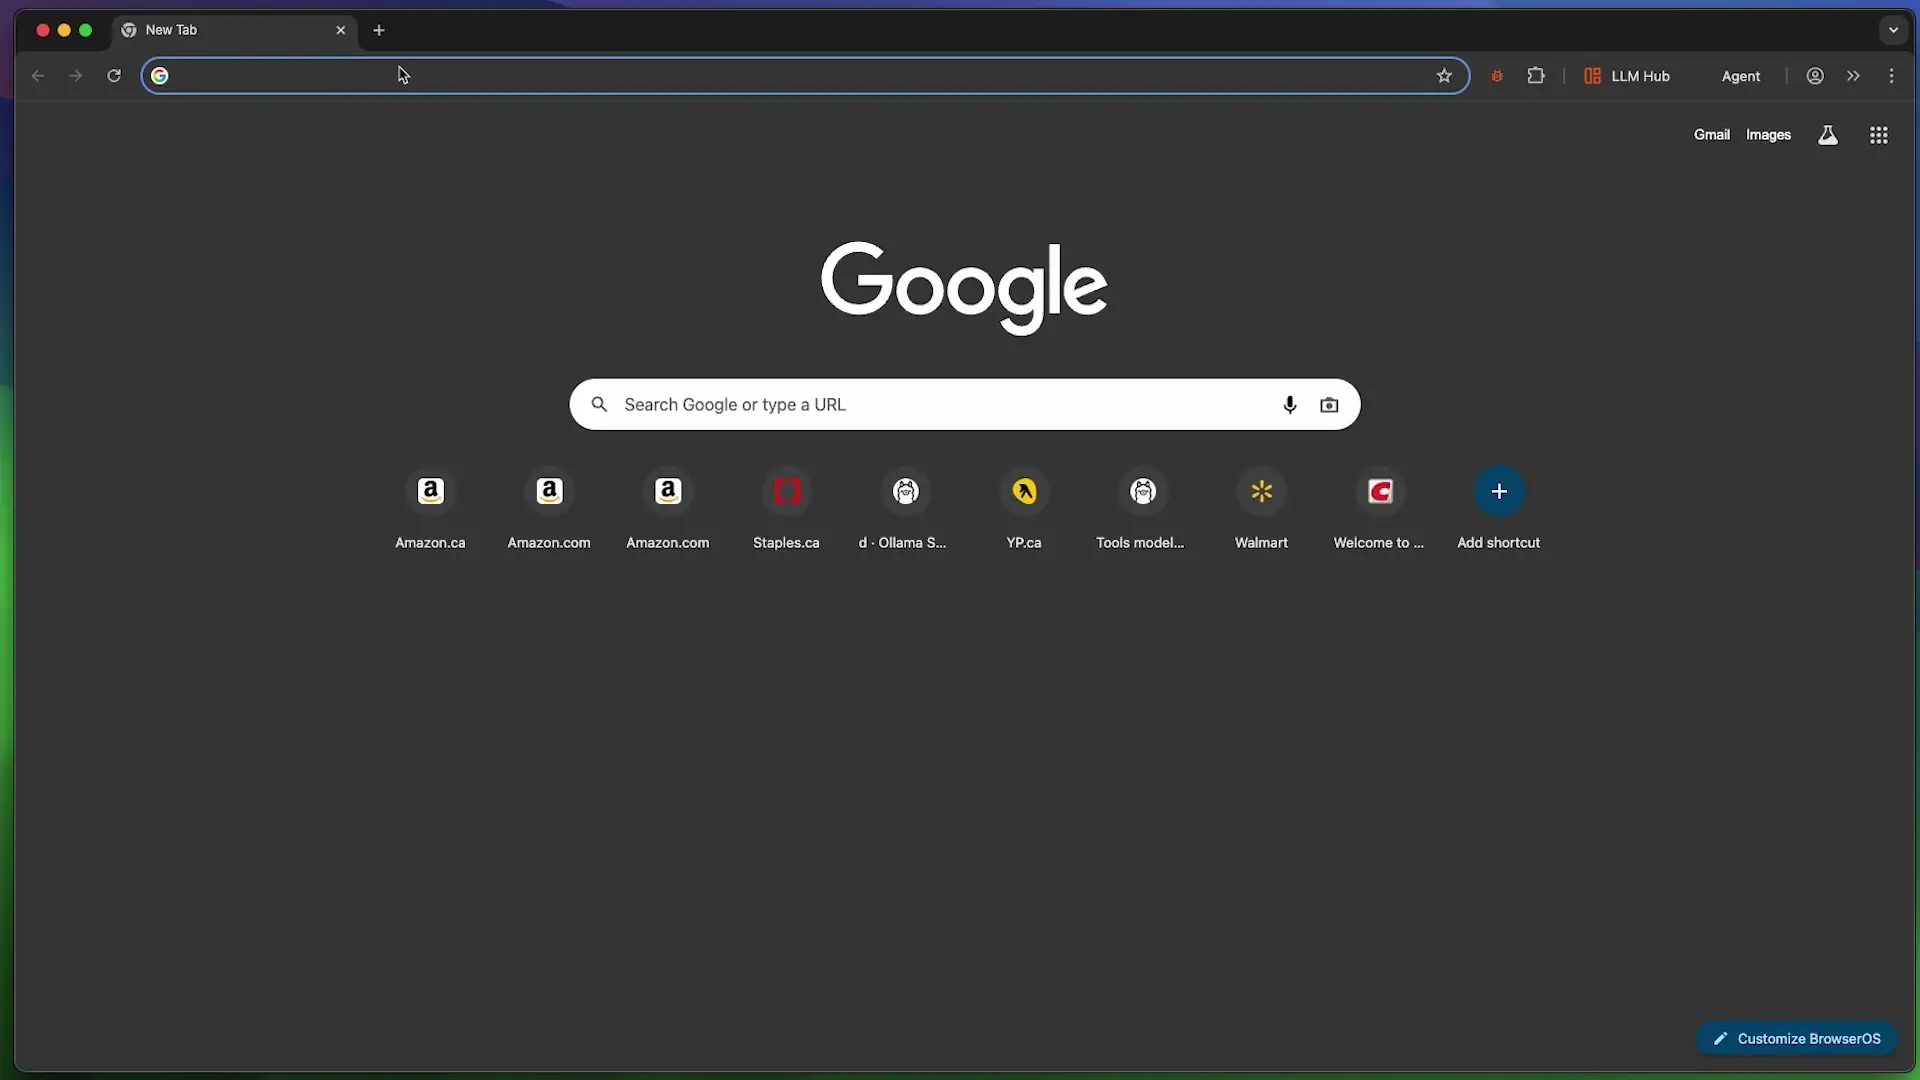
Task: Open the Welcome to ... shortcut
Action: click(1380, 509)
